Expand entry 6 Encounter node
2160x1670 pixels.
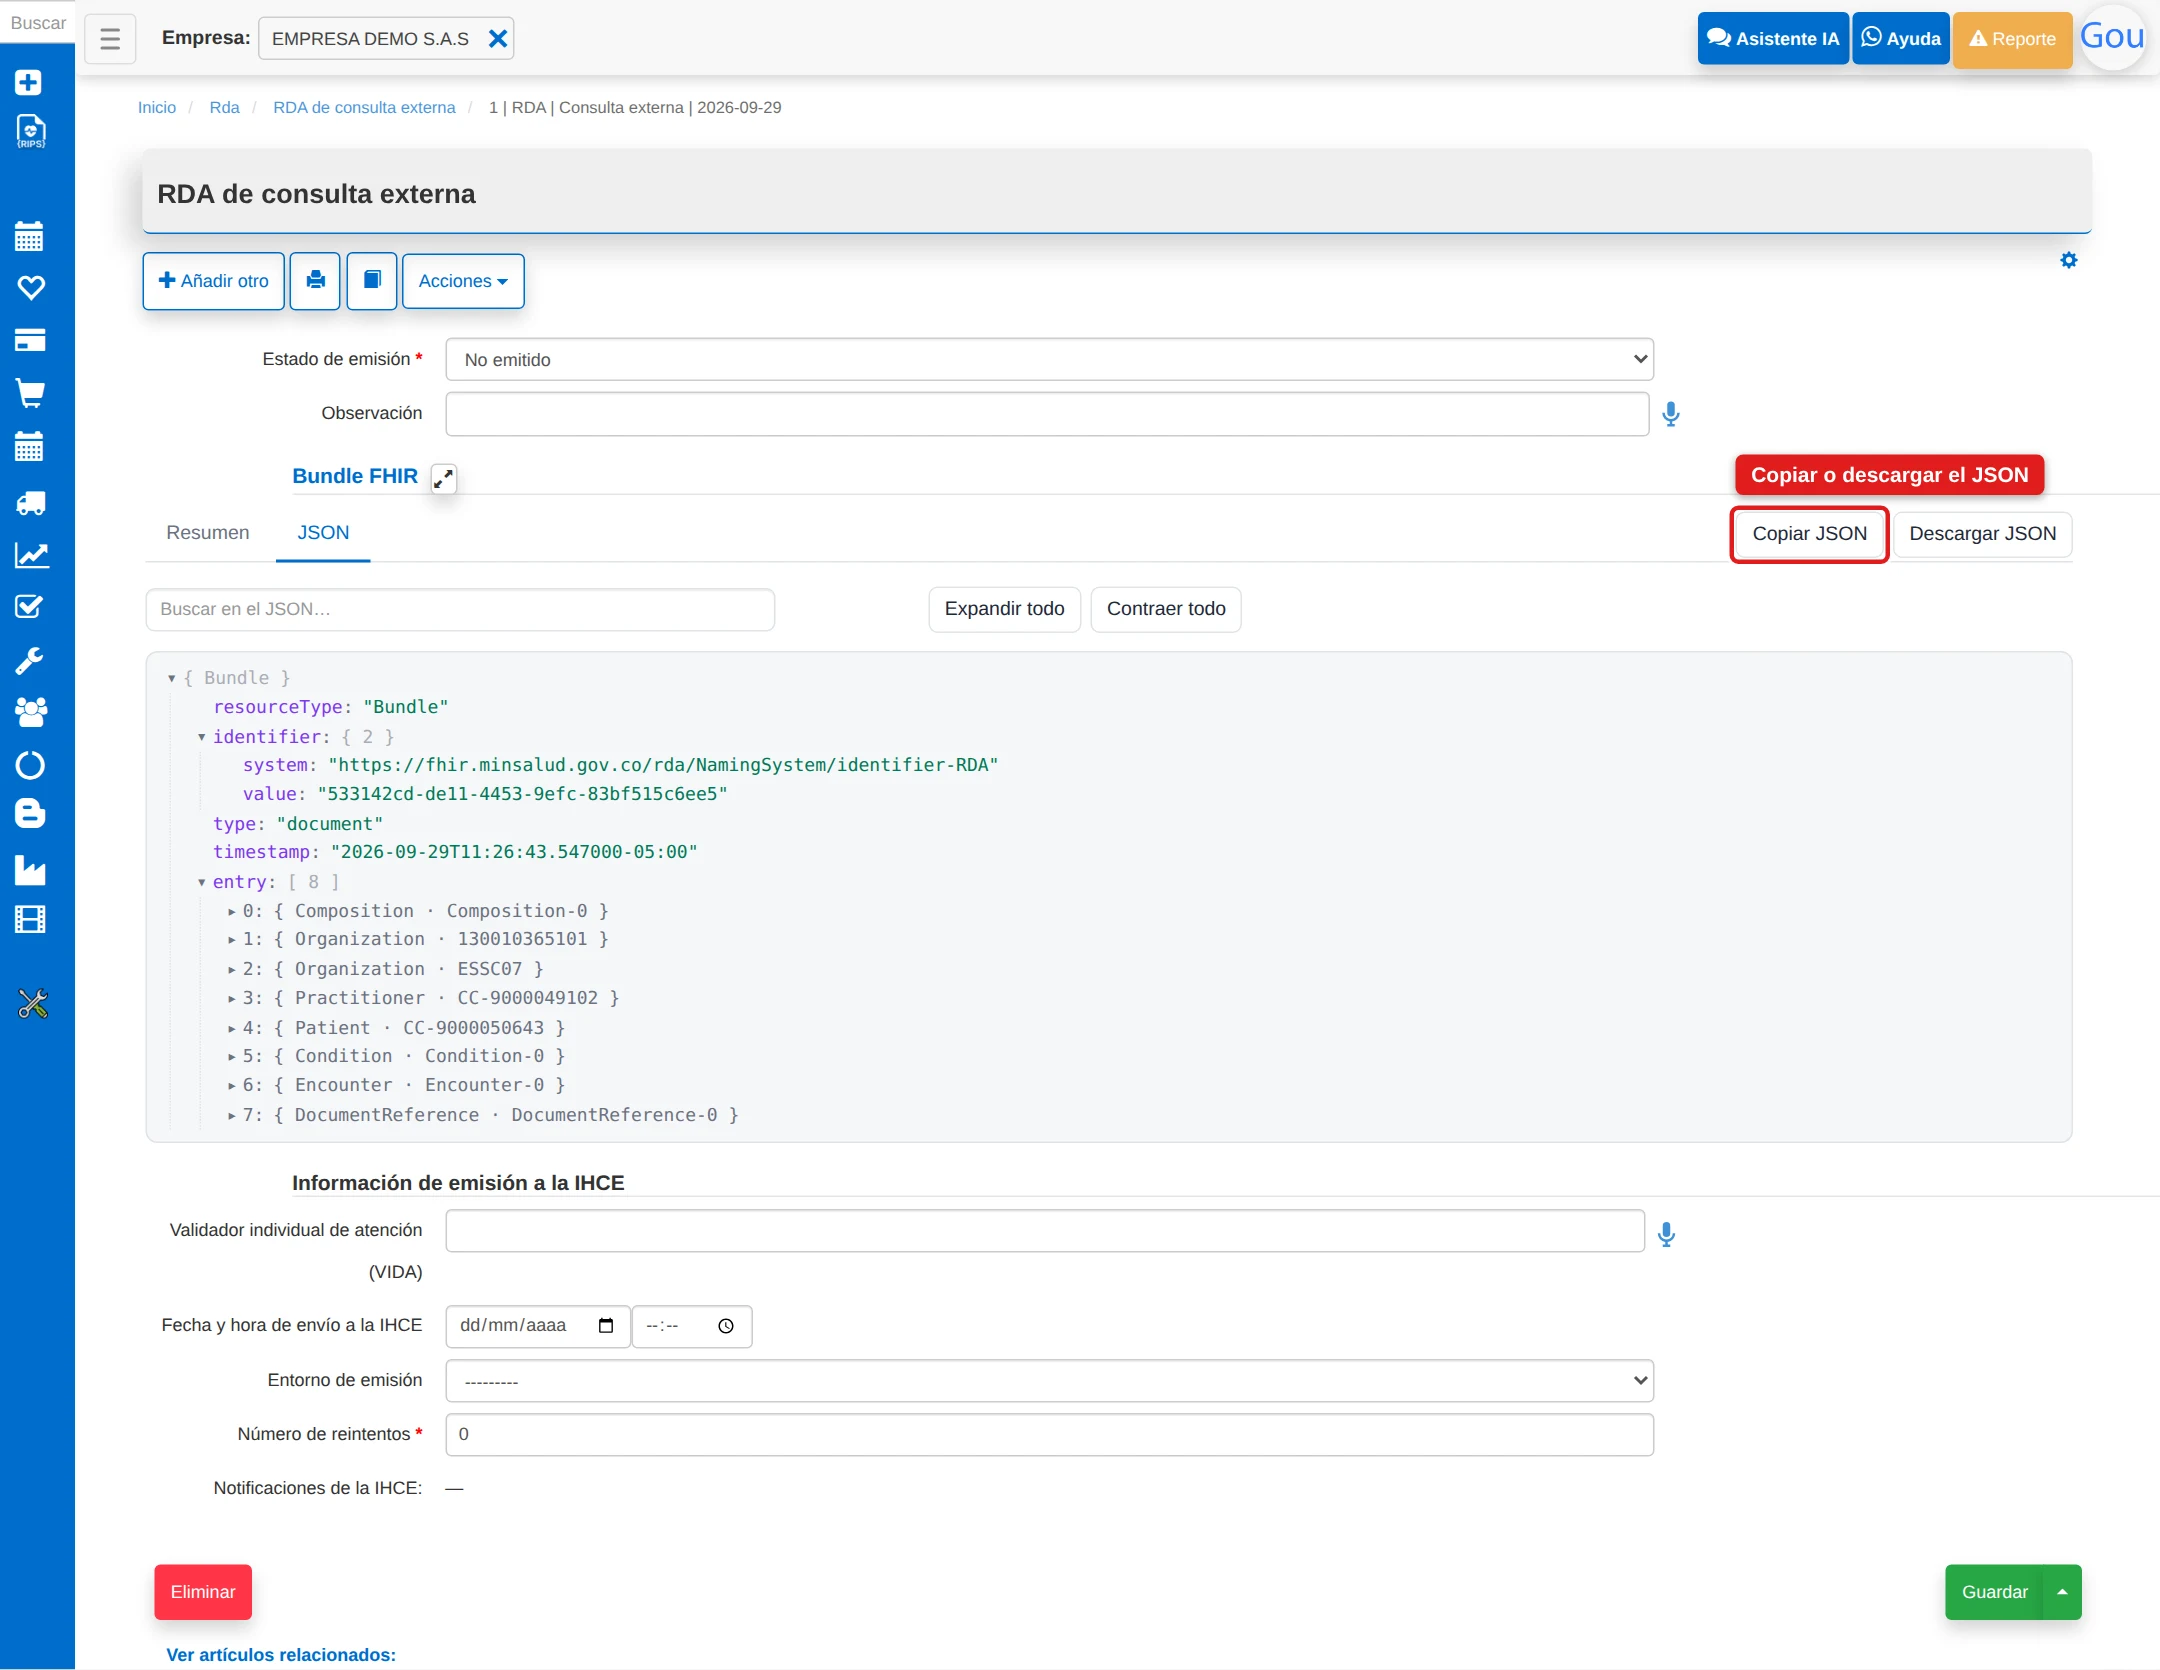(x=232, y=1085)
